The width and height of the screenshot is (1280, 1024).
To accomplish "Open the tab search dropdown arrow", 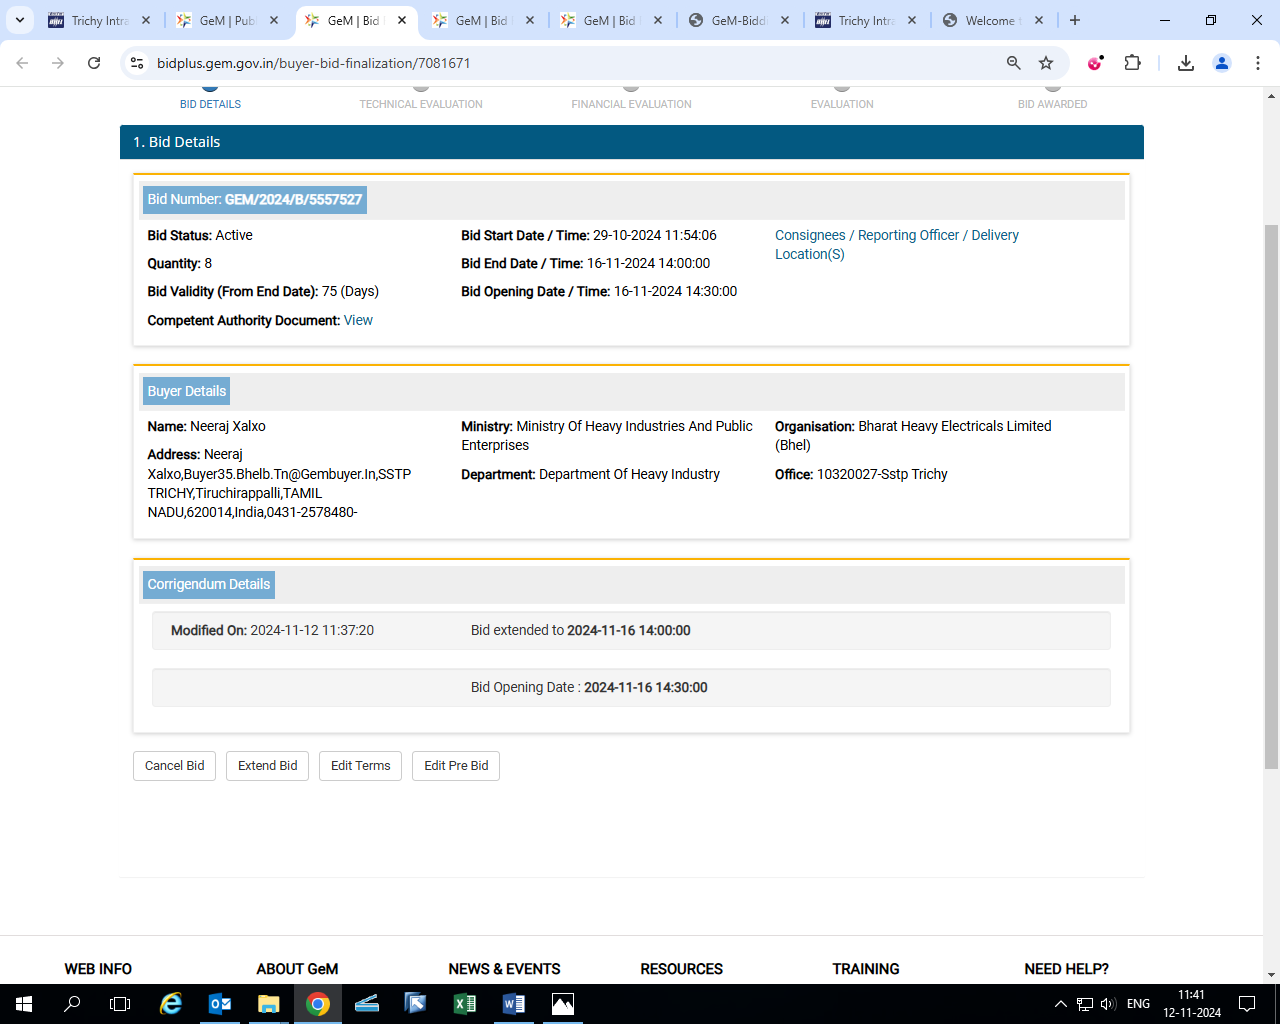I will point(20,20).
